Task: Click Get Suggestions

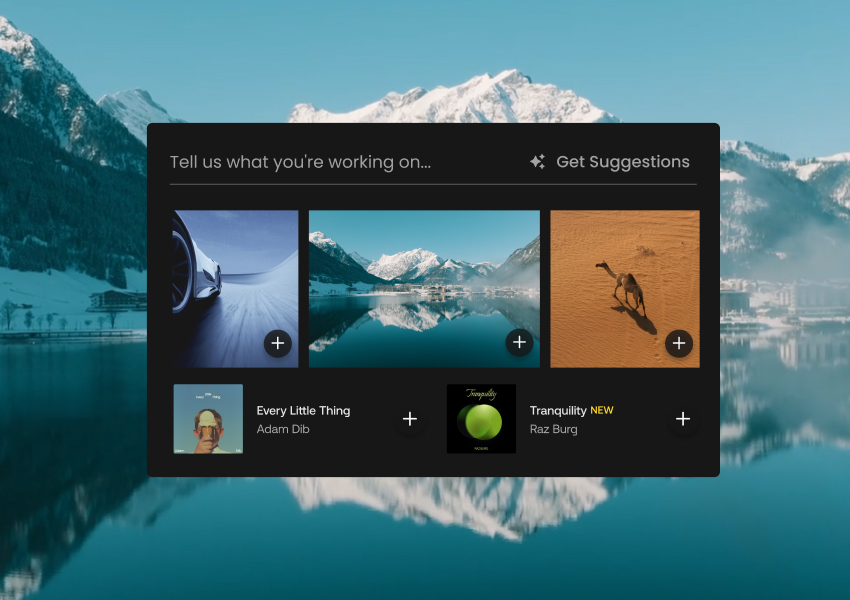Action: pos(624,161)
